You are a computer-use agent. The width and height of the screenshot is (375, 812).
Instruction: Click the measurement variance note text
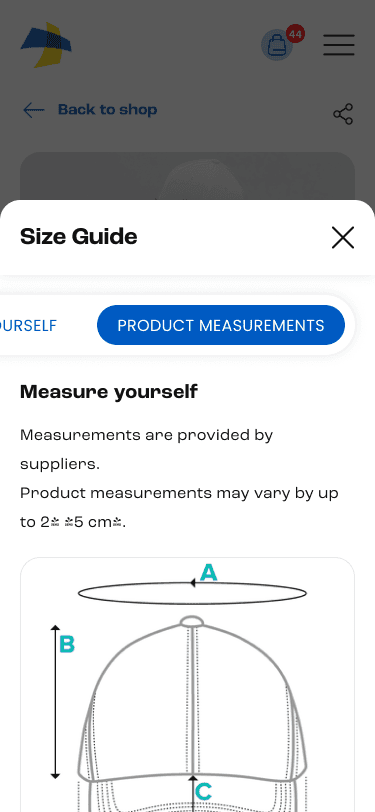point(179,508)
